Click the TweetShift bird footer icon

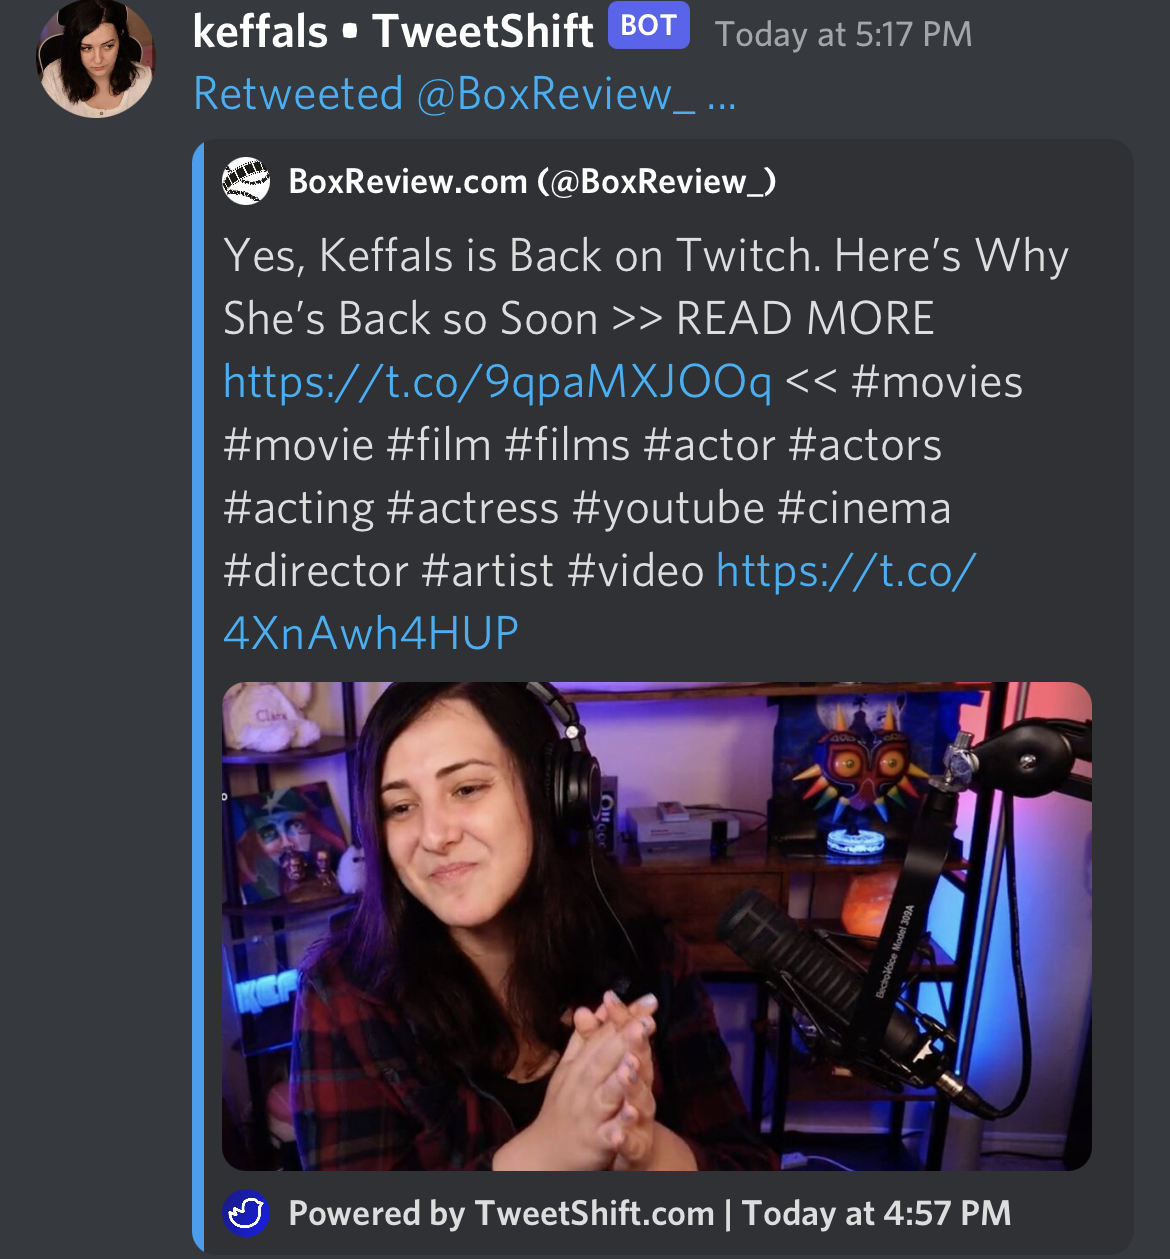click(x=246, y=1213)
